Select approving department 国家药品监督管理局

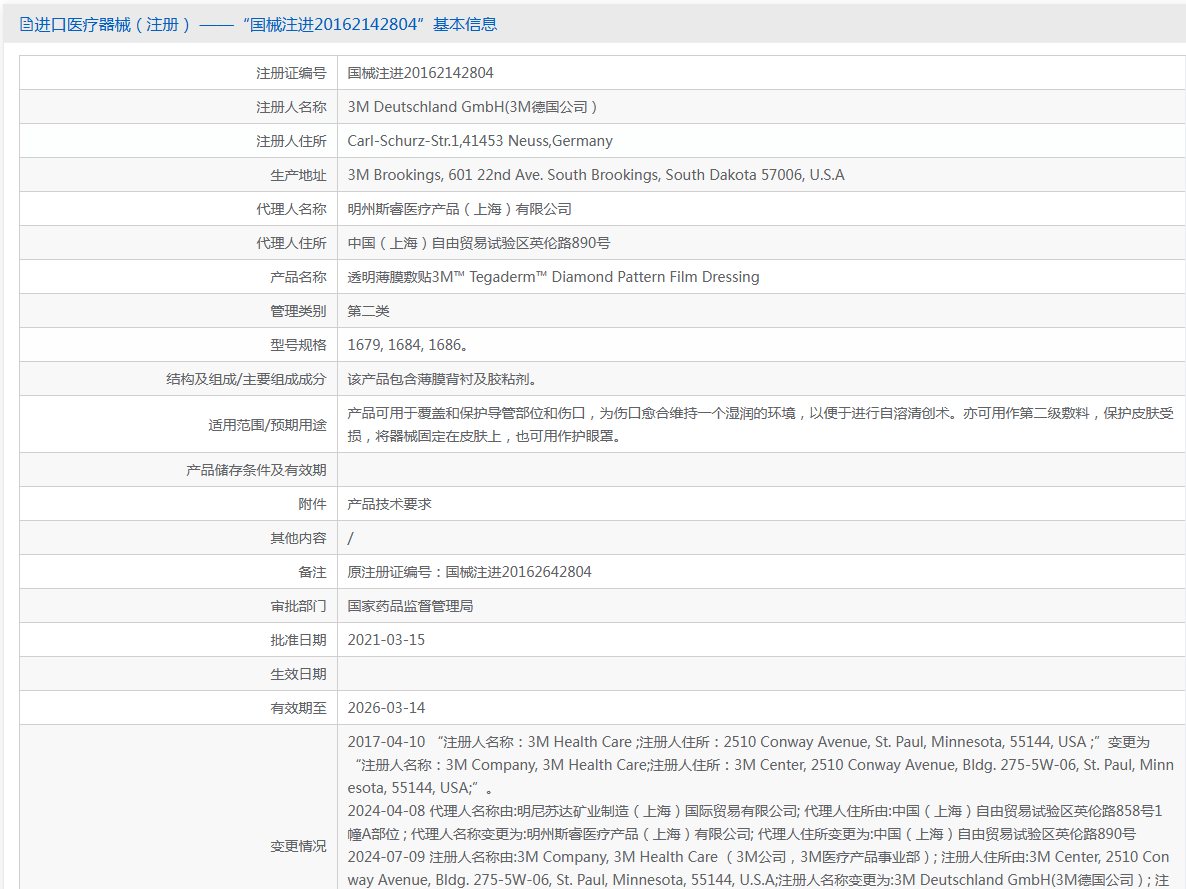pos(410,607)
